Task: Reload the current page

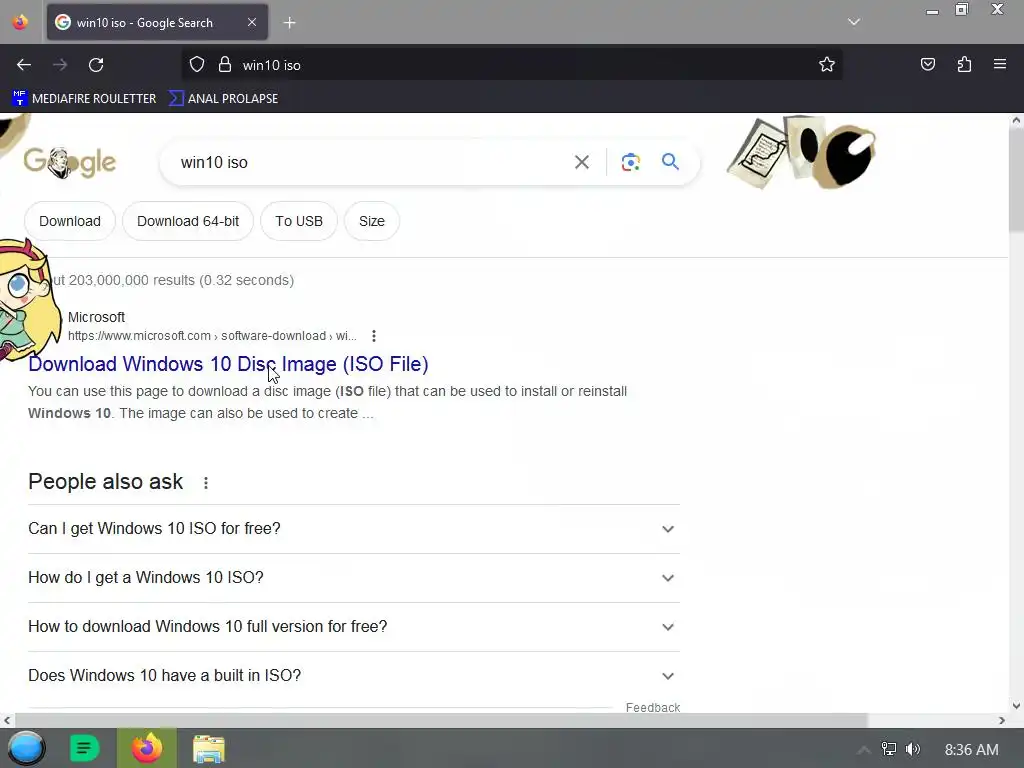Action: [96, 65]
